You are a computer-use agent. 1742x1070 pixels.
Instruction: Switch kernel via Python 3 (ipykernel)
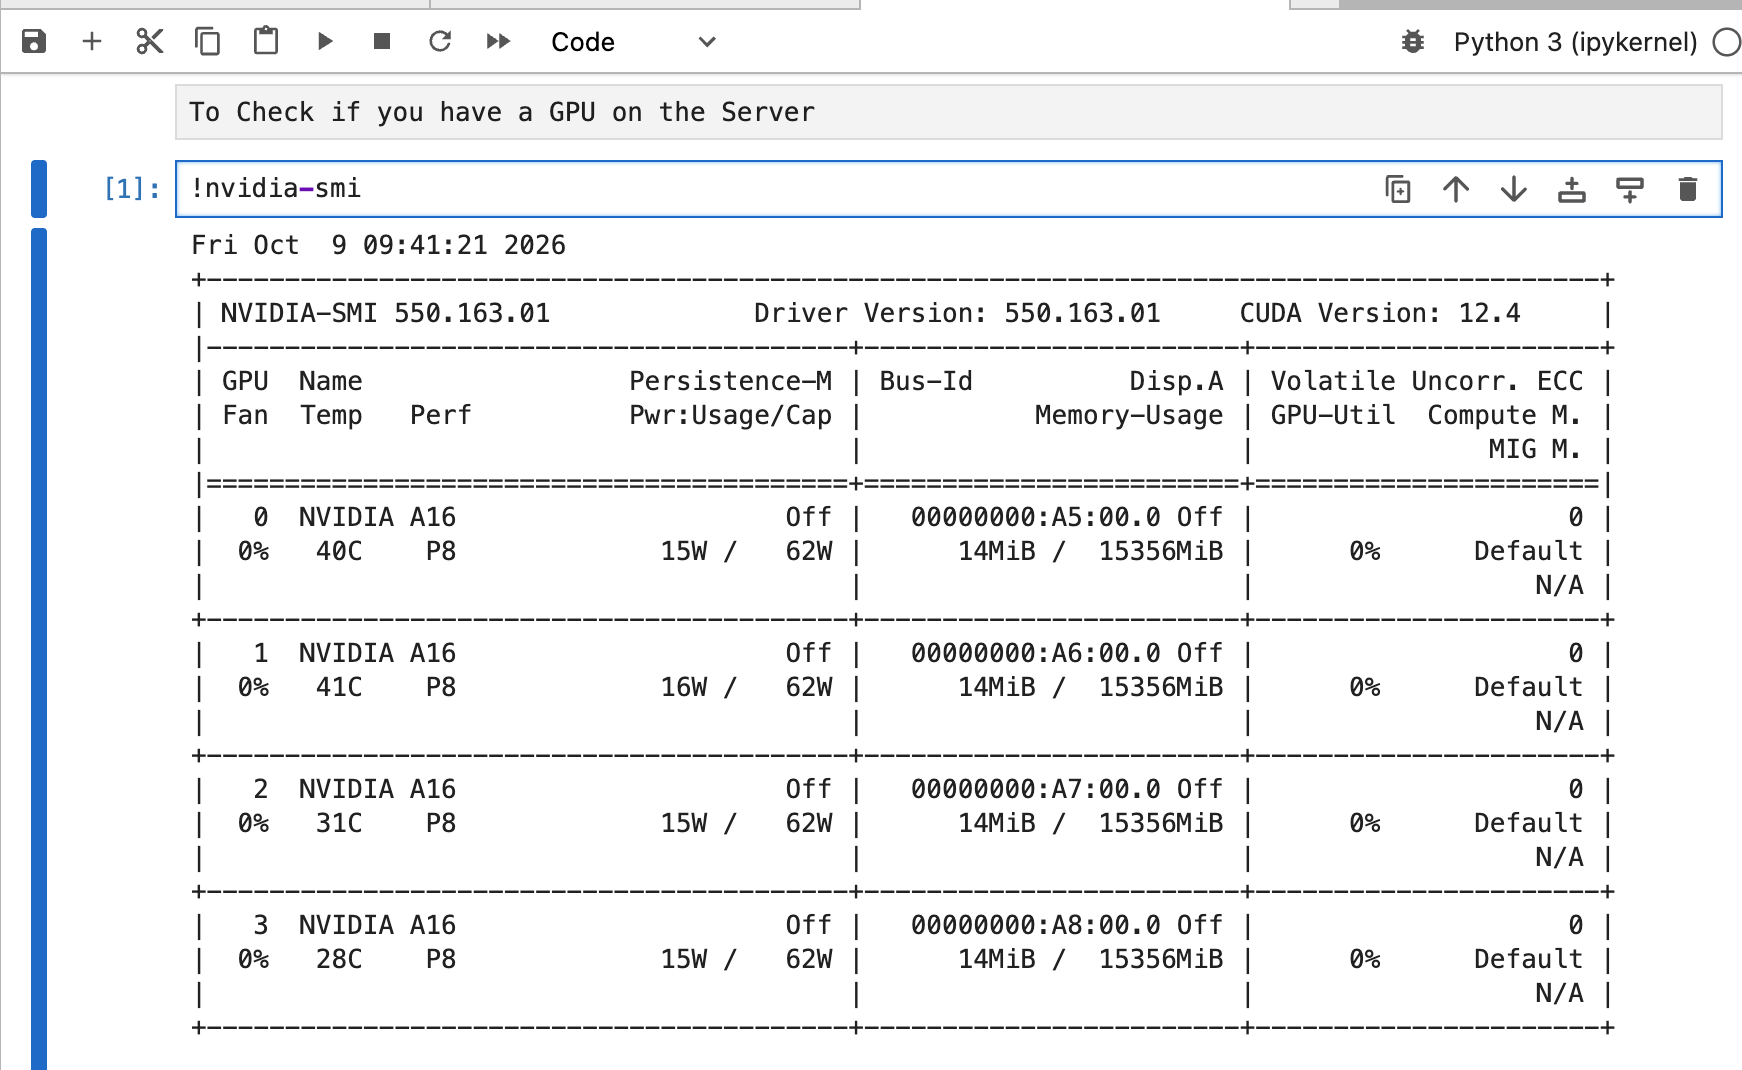(1575, 42)
